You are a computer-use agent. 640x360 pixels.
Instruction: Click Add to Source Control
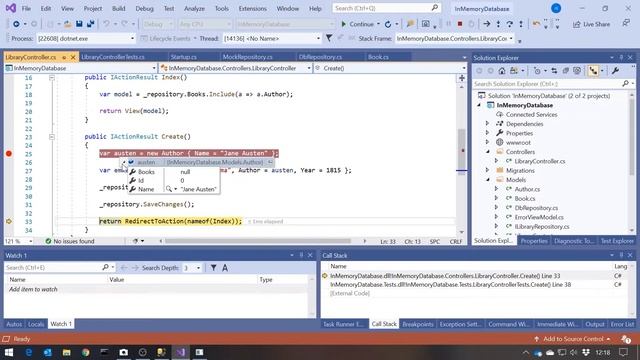[x=573, y=339]
